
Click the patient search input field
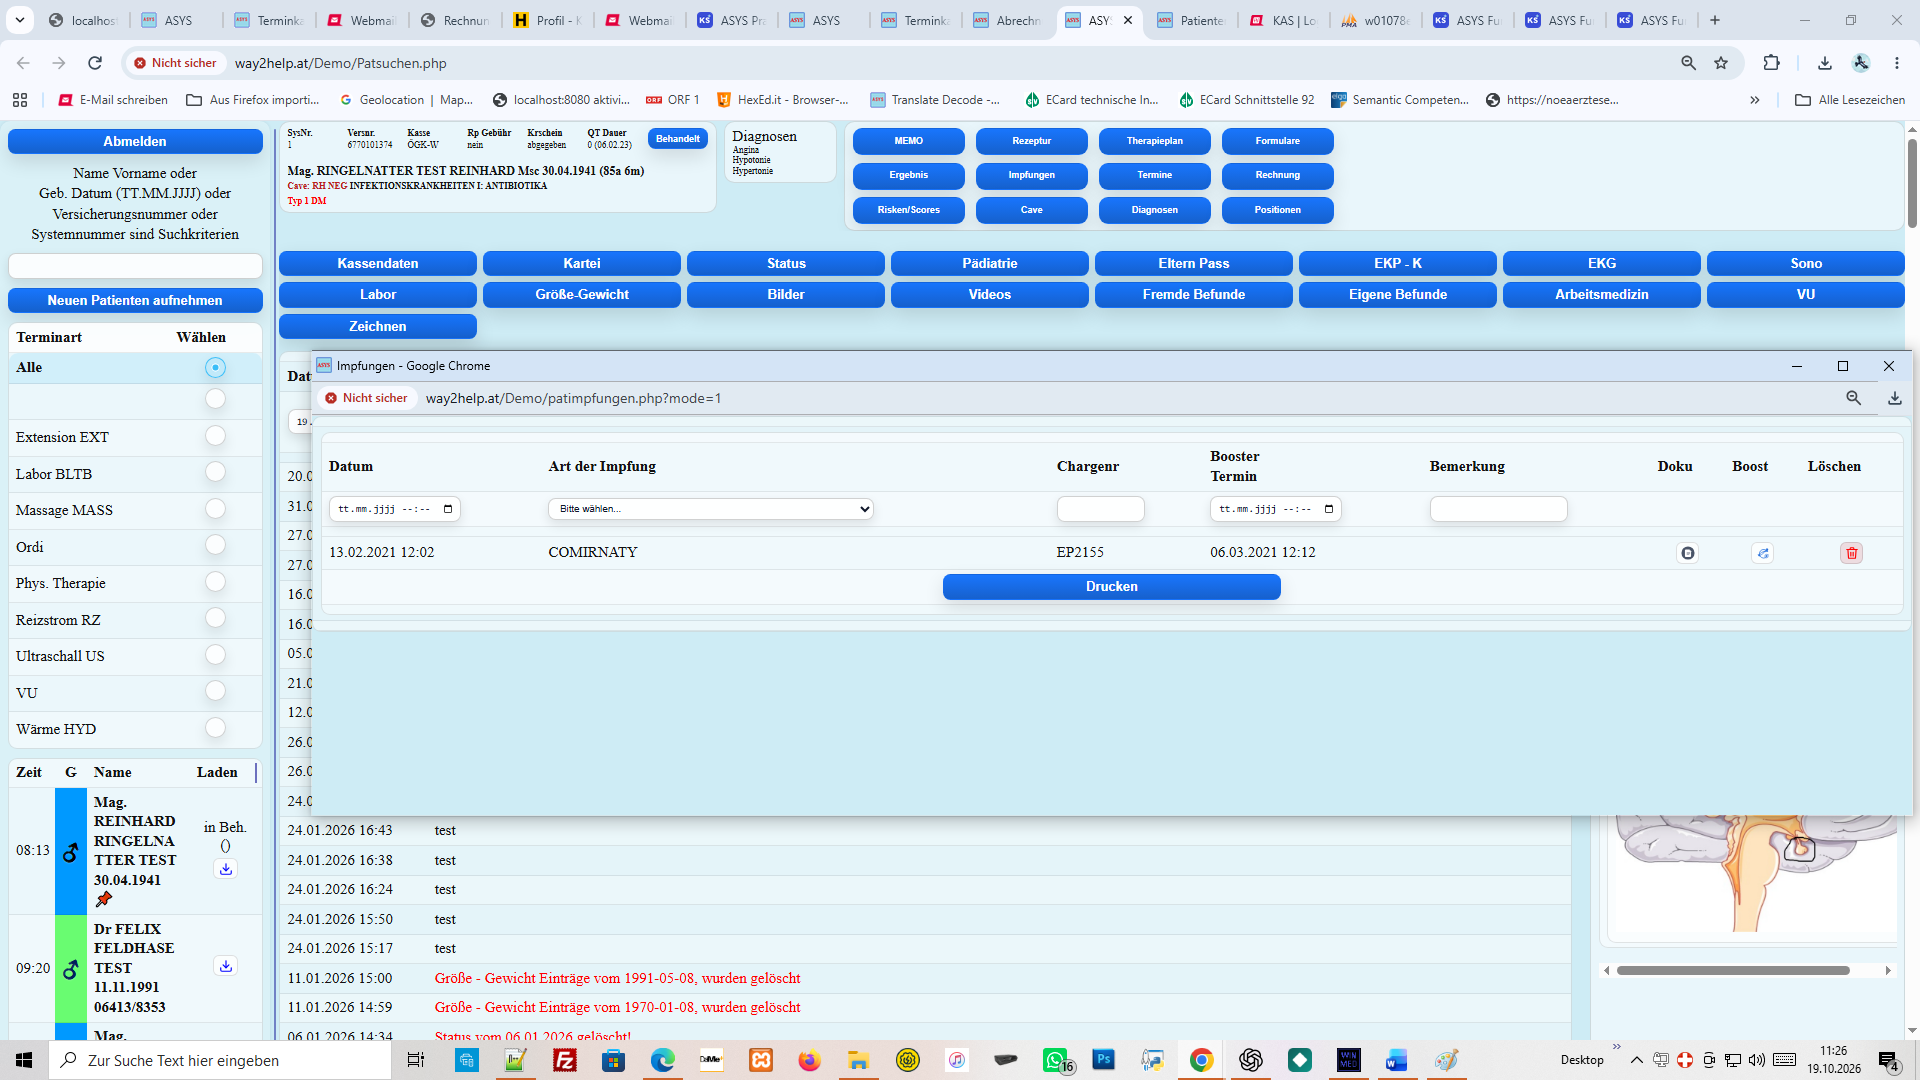pos(135,266)
